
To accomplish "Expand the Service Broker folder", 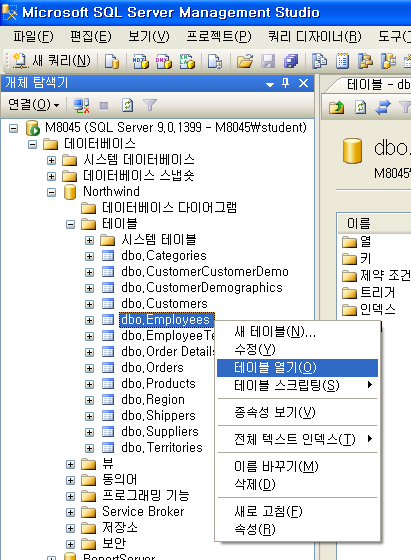I will pyautogui.click(x=70, y=513).
